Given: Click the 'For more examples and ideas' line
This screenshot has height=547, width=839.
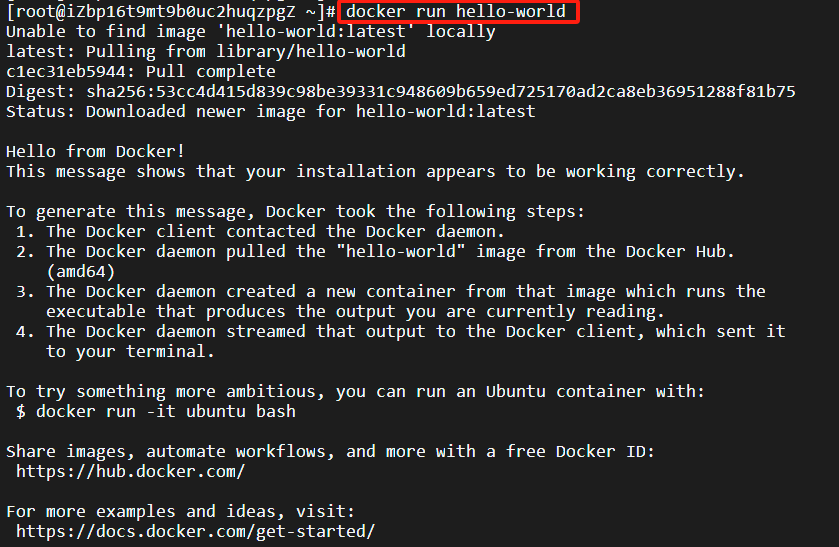Looking at the screenshot, I should click(180, 512).
